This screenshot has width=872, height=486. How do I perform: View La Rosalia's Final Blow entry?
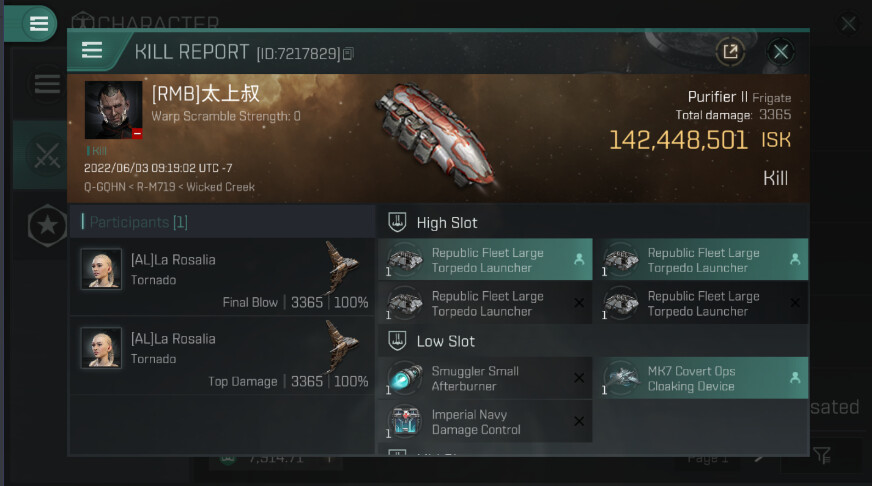tap(221, 277)
